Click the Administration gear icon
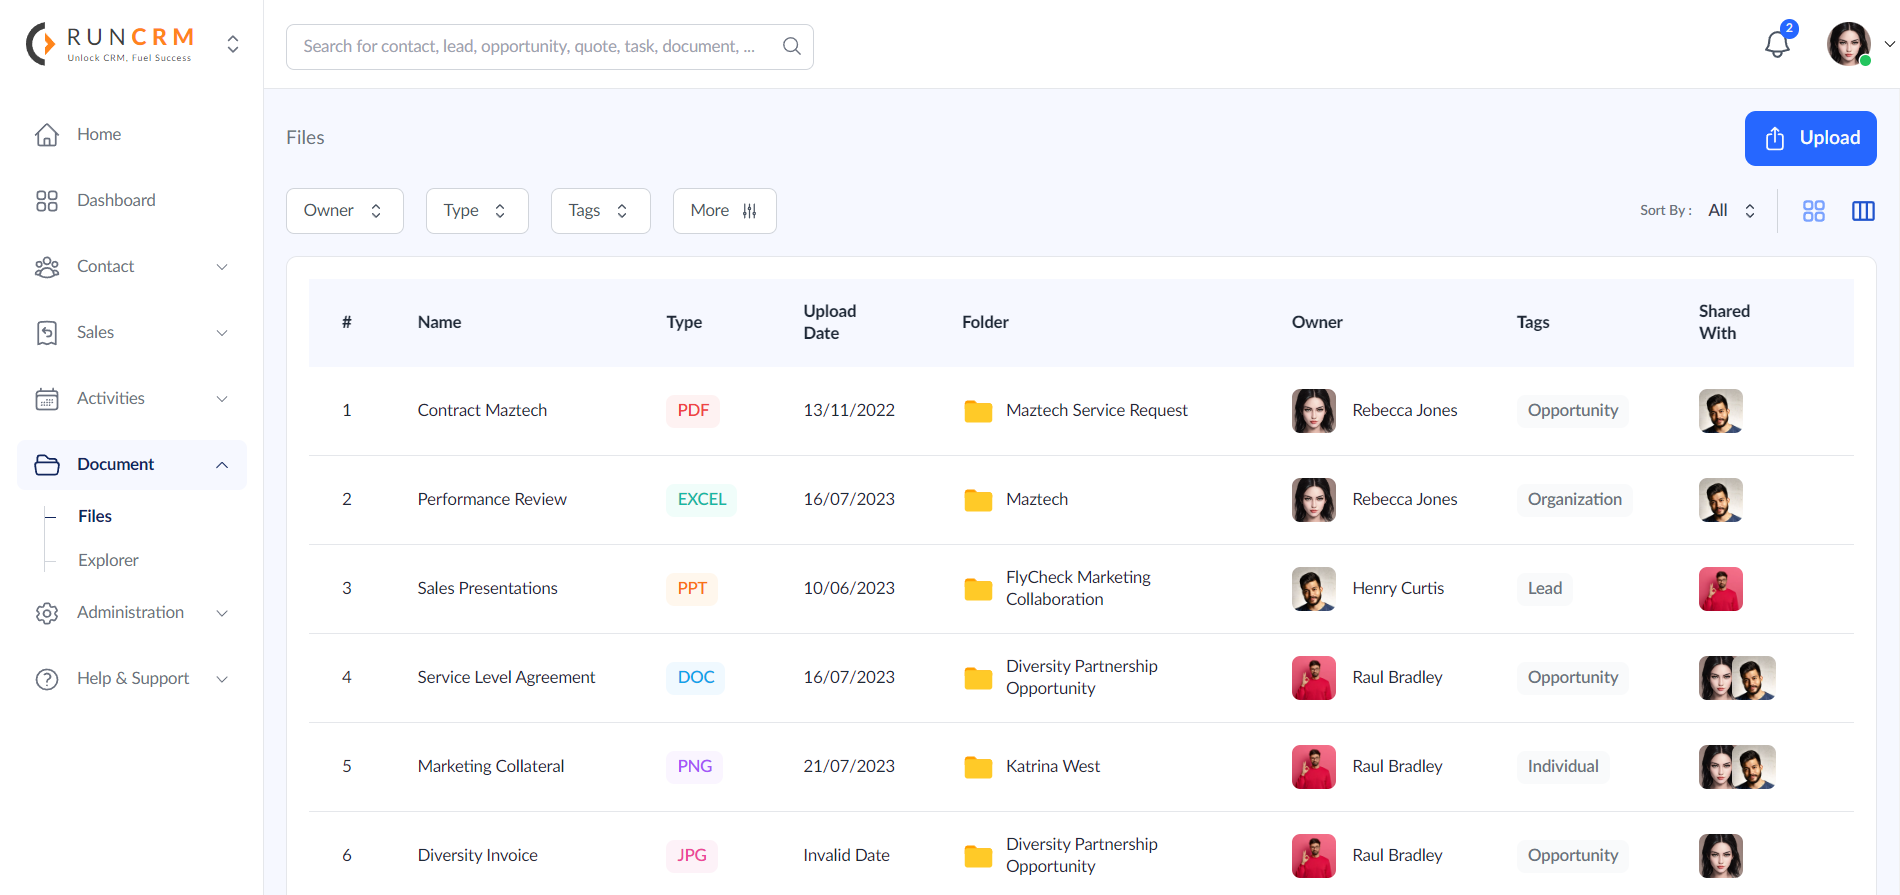1900x895 pixels. (47, 613)
